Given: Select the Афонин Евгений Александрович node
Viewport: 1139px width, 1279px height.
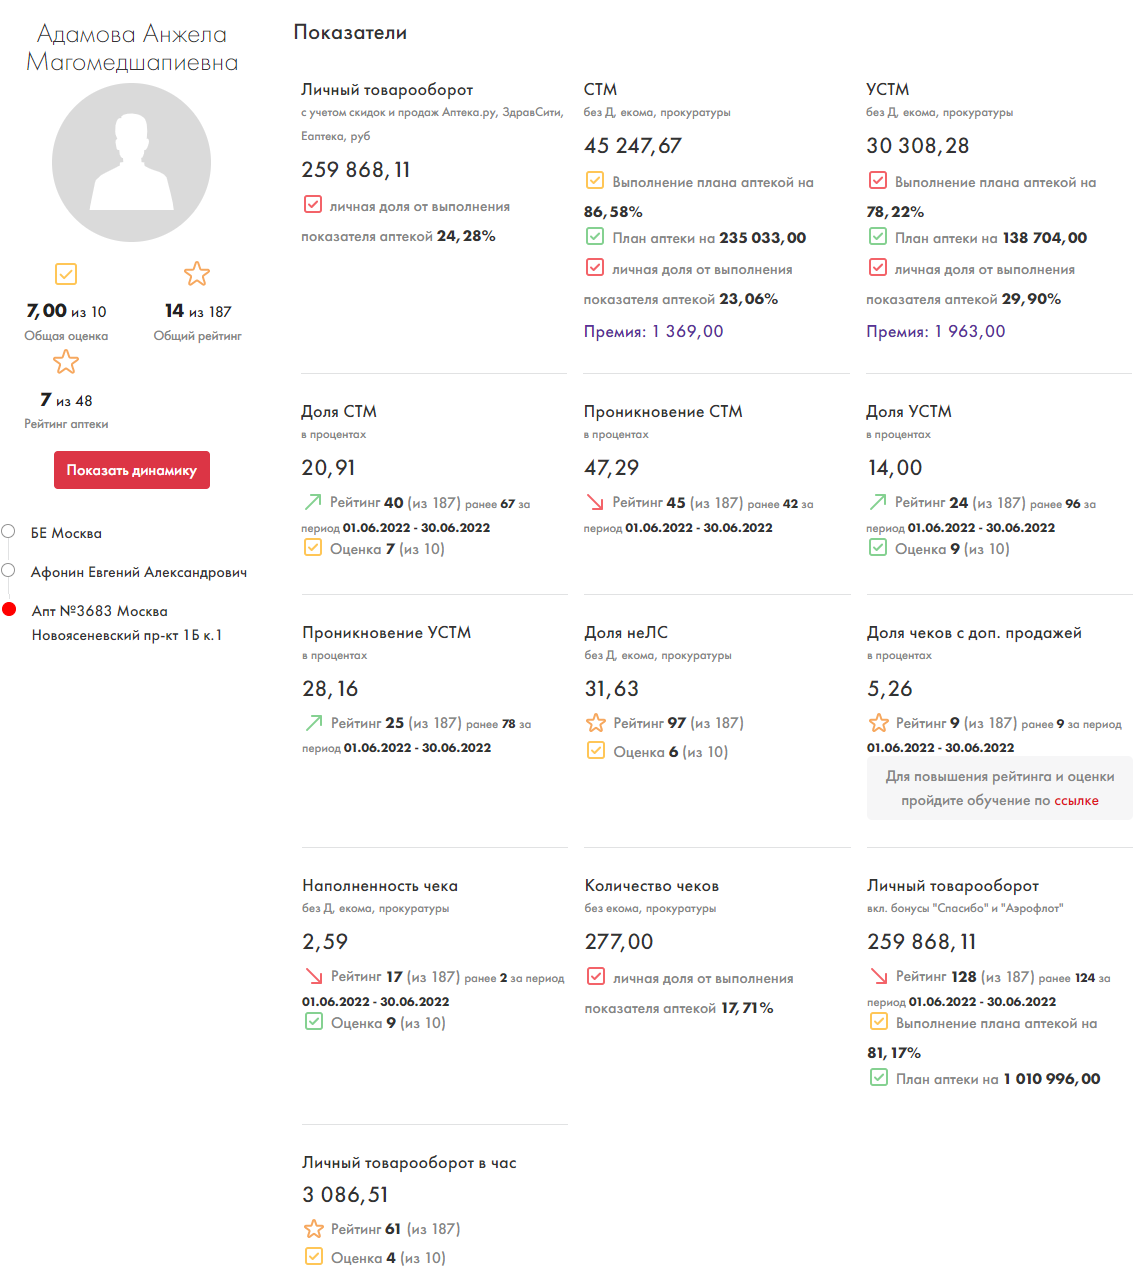Looking at the screenshot, I should tap(9, 571).
